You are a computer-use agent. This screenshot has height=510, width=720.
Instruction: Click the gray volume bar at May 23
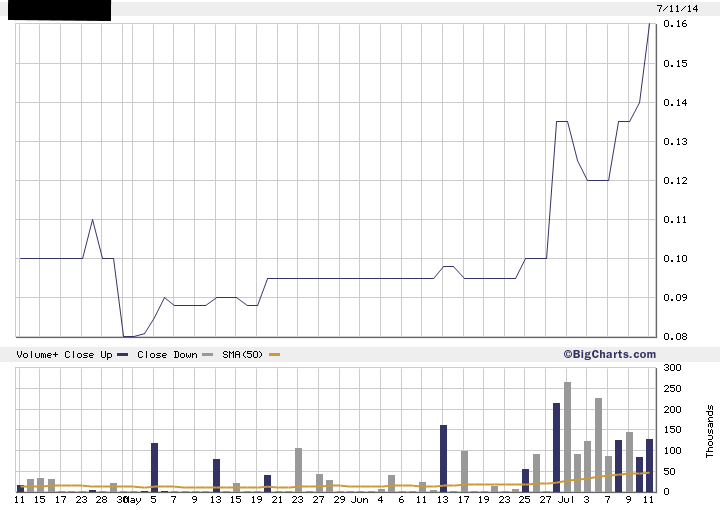(298, 469)
